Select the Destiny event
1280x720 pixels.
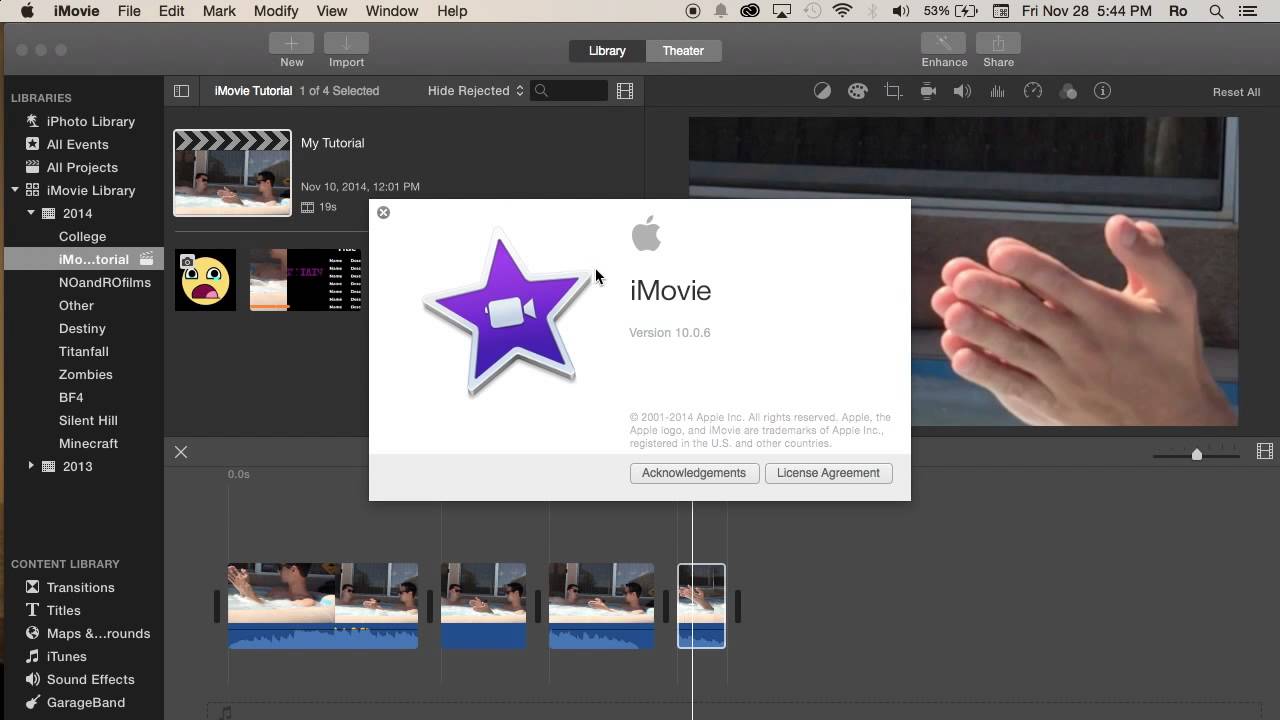coord(82,329)
